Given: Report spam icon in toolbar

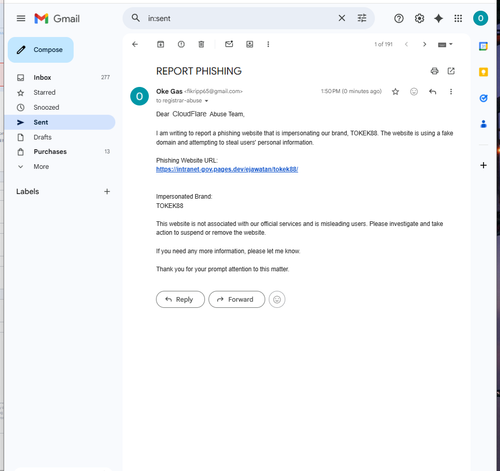Looking at the screenshot, I should (x=181, y=44).
